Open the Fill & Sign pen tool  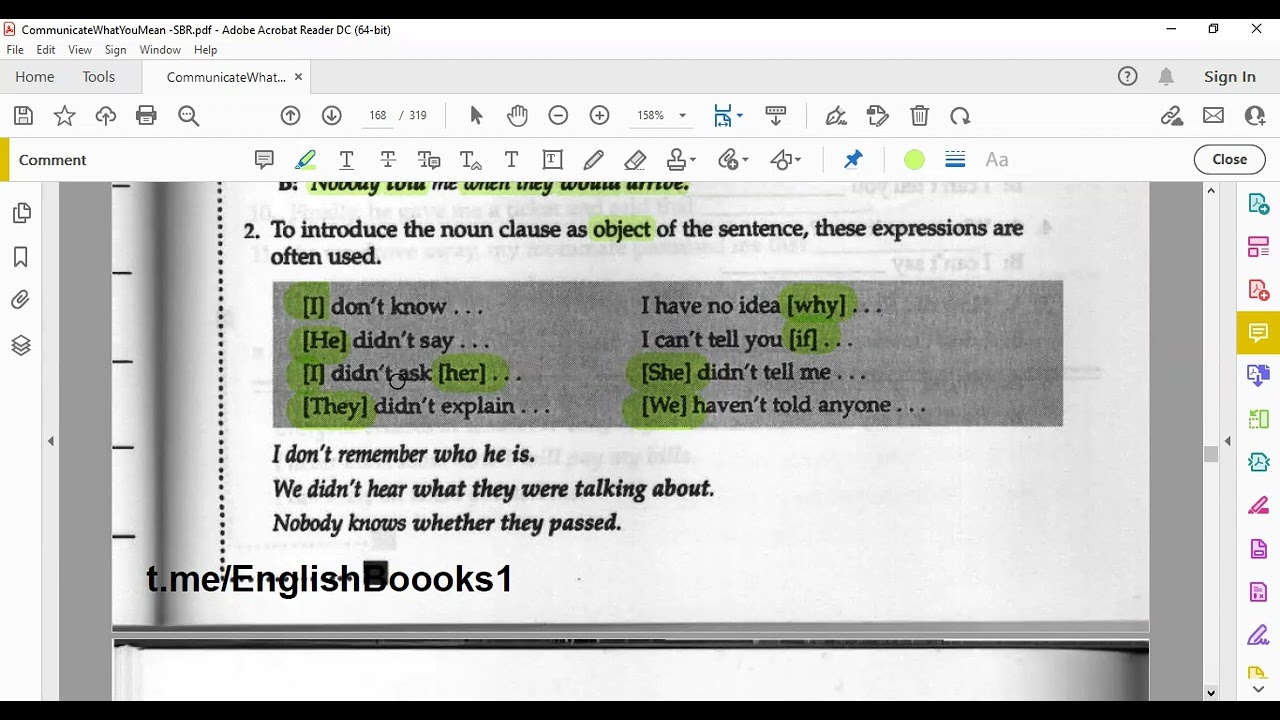click(836, 116)
